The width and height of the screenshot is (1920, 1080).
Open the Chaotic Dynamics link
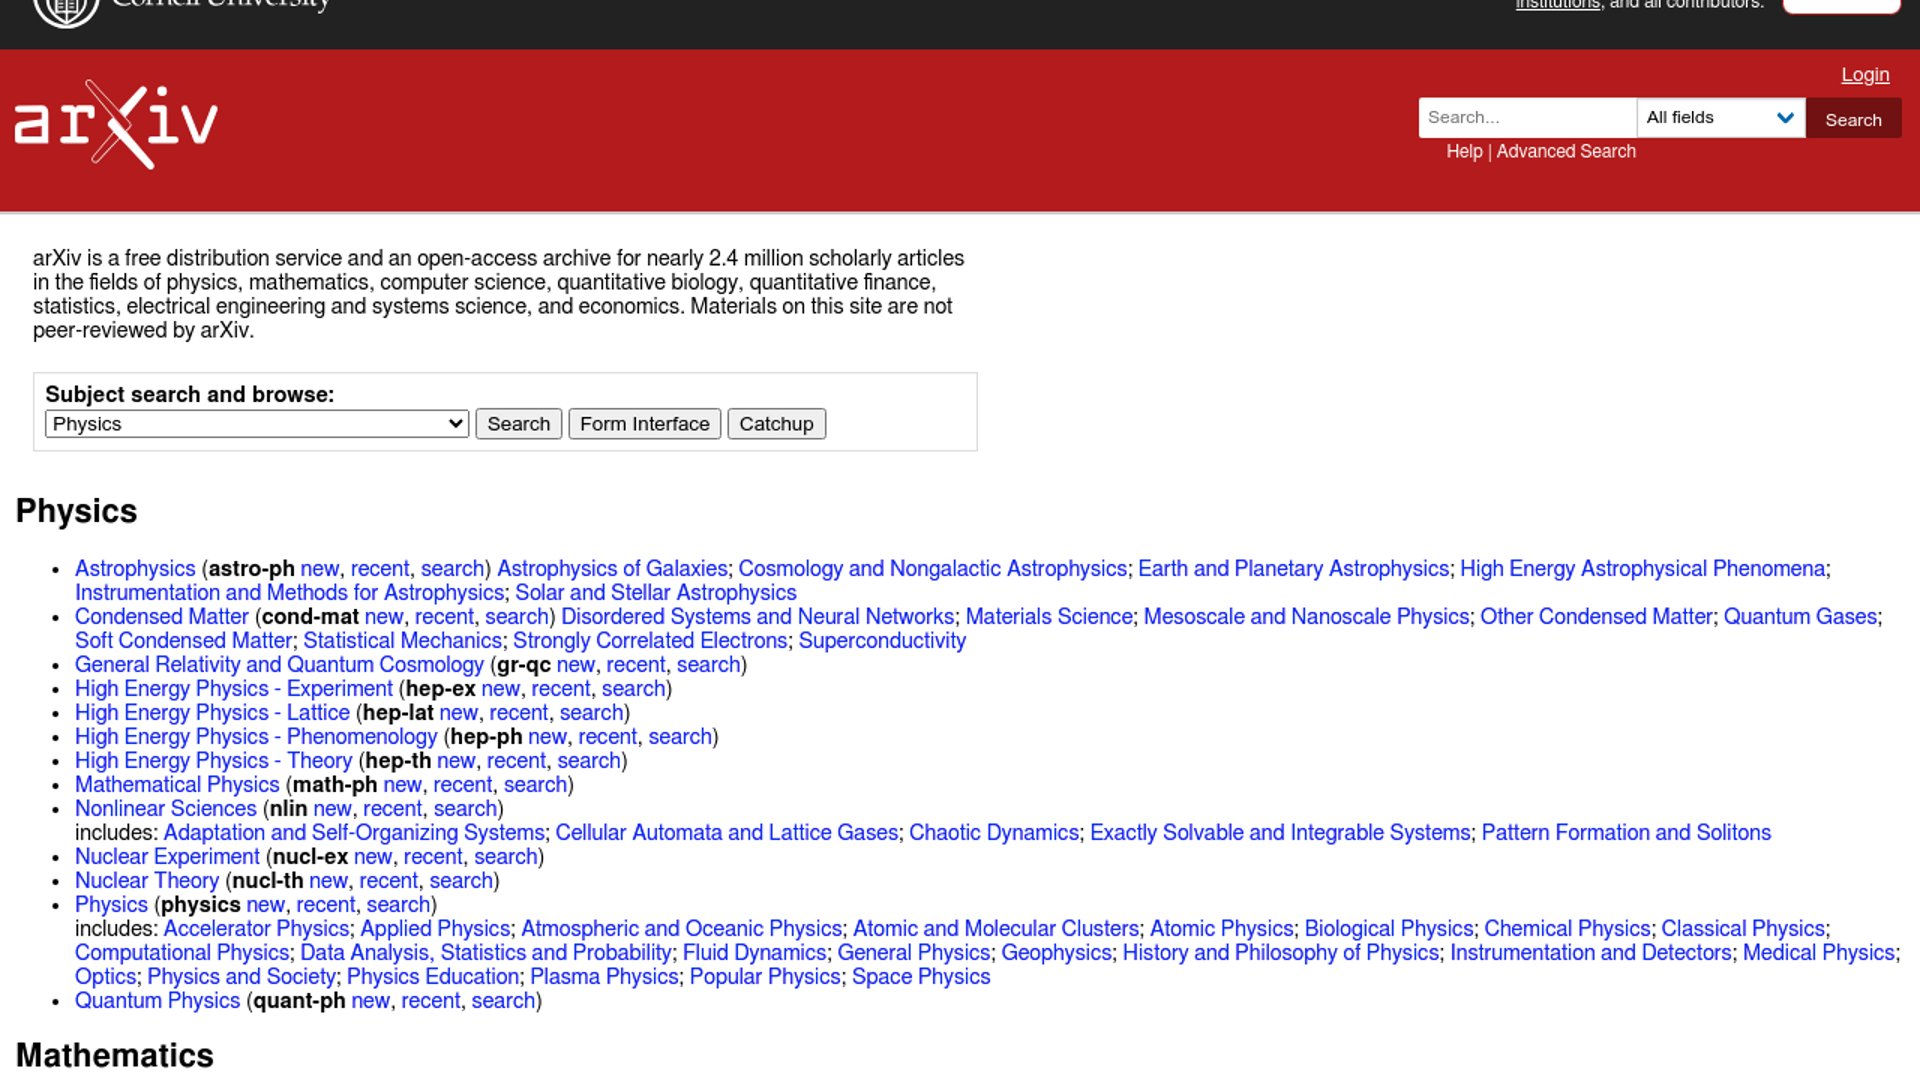tap(994, 833)
